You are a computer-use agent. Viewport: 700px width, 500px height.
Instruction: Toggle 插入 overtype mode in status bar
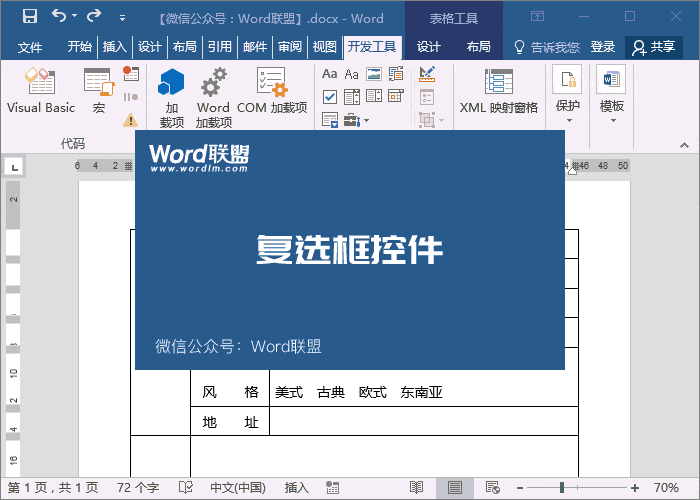[x=297, y=488]
